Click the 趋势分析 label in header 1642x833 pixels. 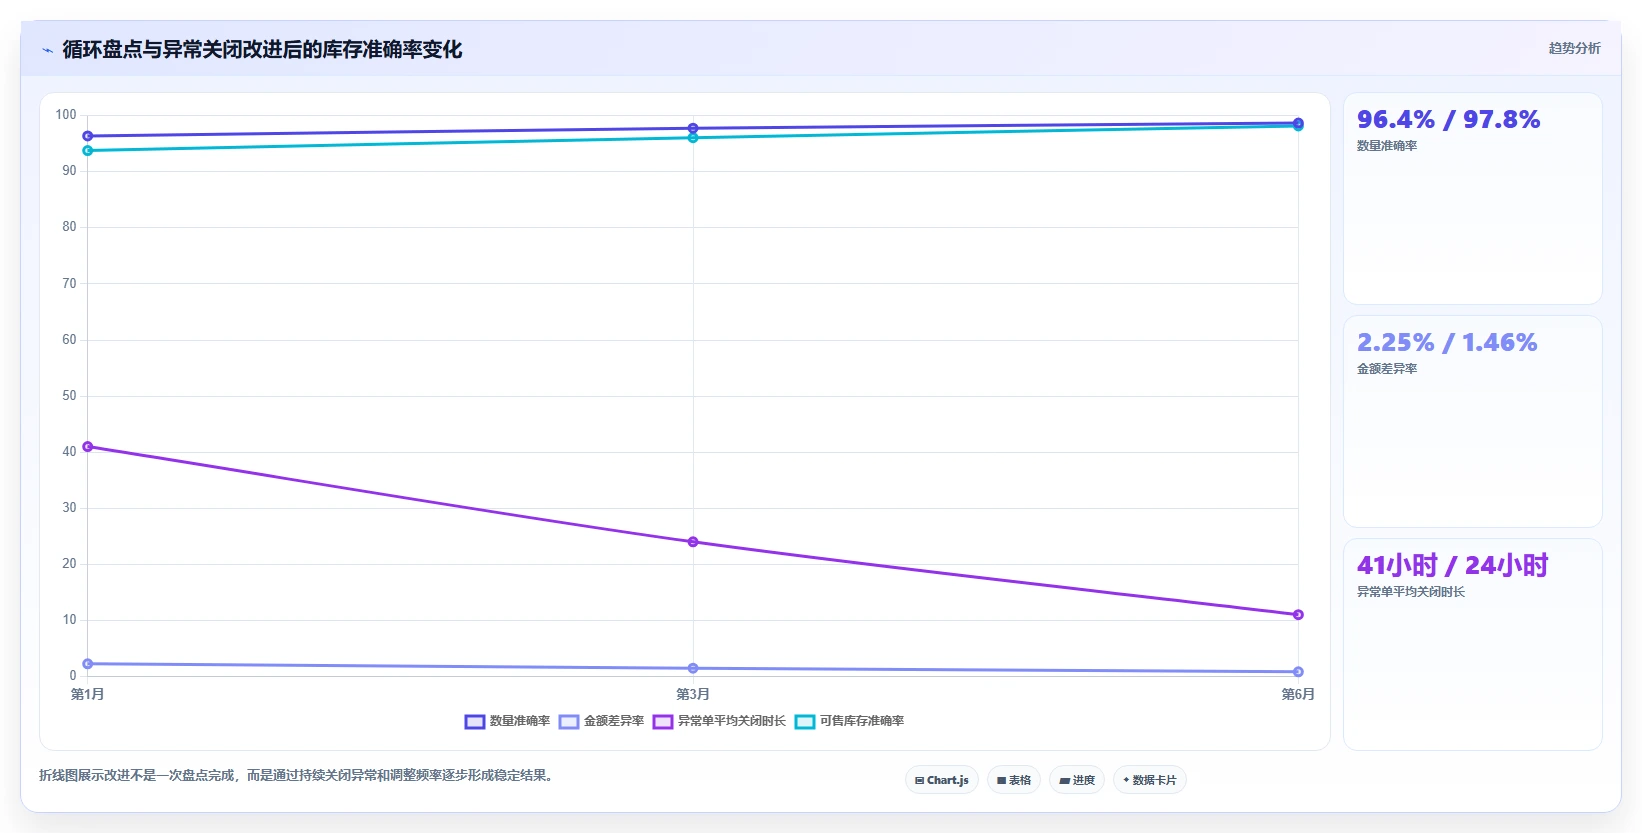1575,48
